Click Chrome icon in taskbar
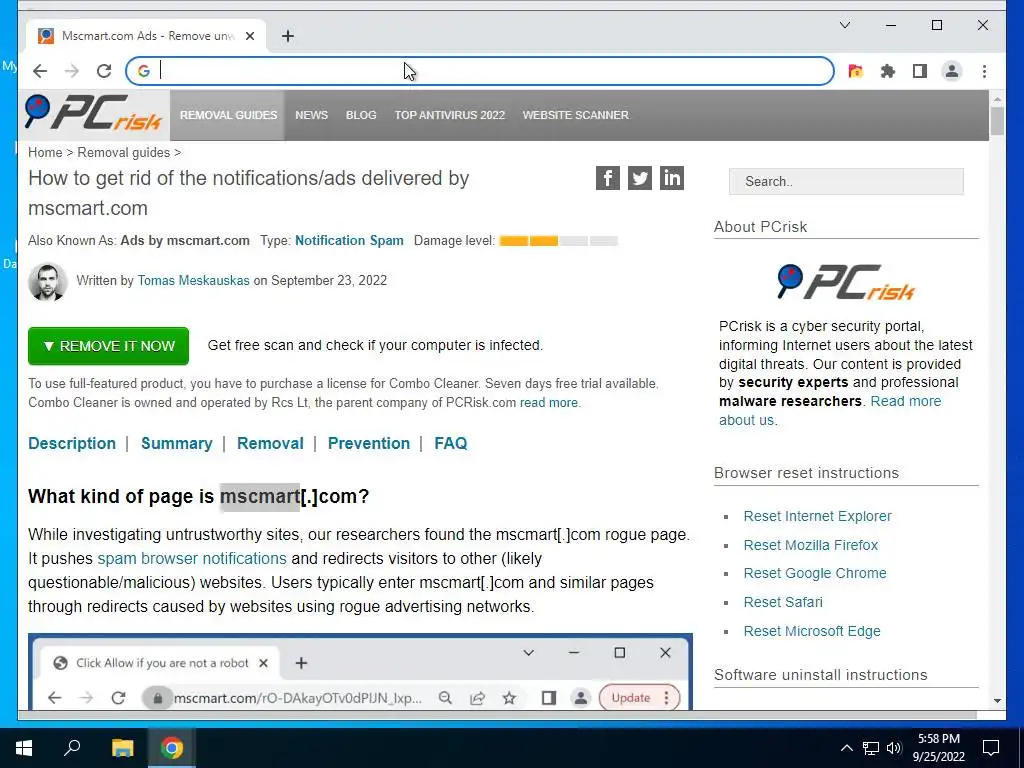Image resolution: width=1024 pixels, height=768 pixels. [172, 748]
